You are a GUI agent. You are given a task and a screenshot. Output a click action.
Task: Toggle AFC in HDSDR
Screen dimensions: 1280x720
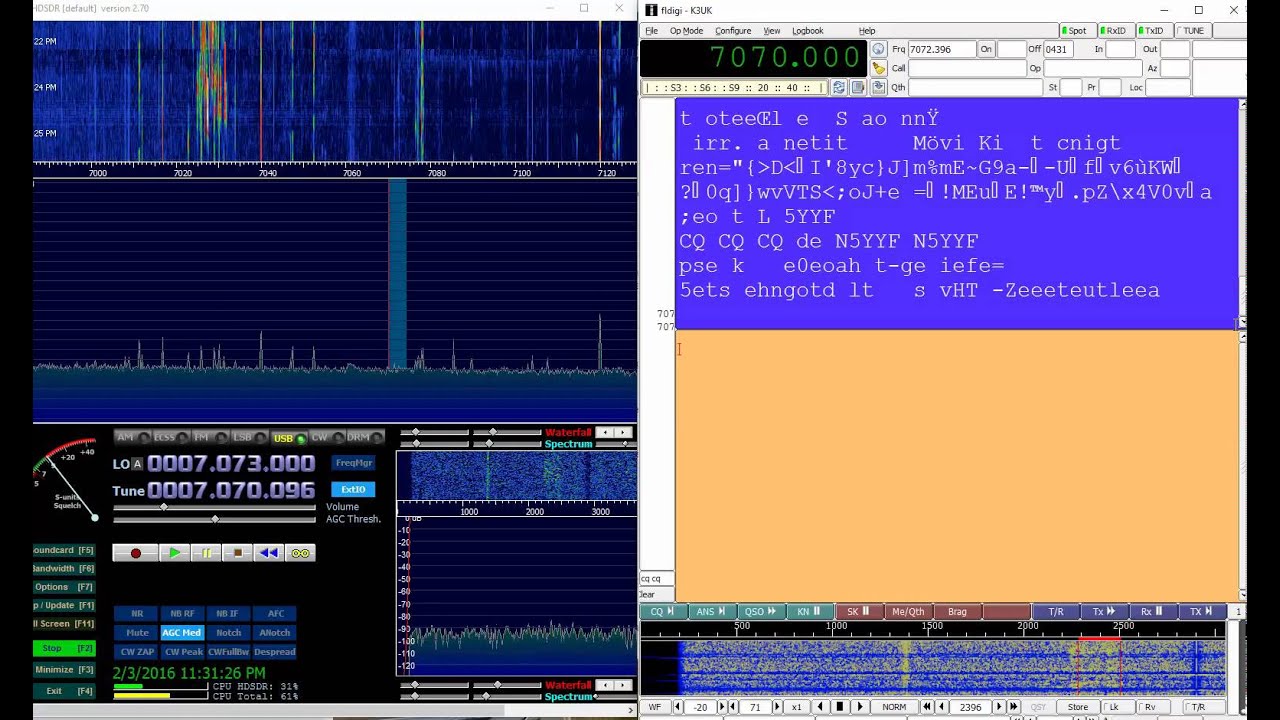tap(275, 614)
